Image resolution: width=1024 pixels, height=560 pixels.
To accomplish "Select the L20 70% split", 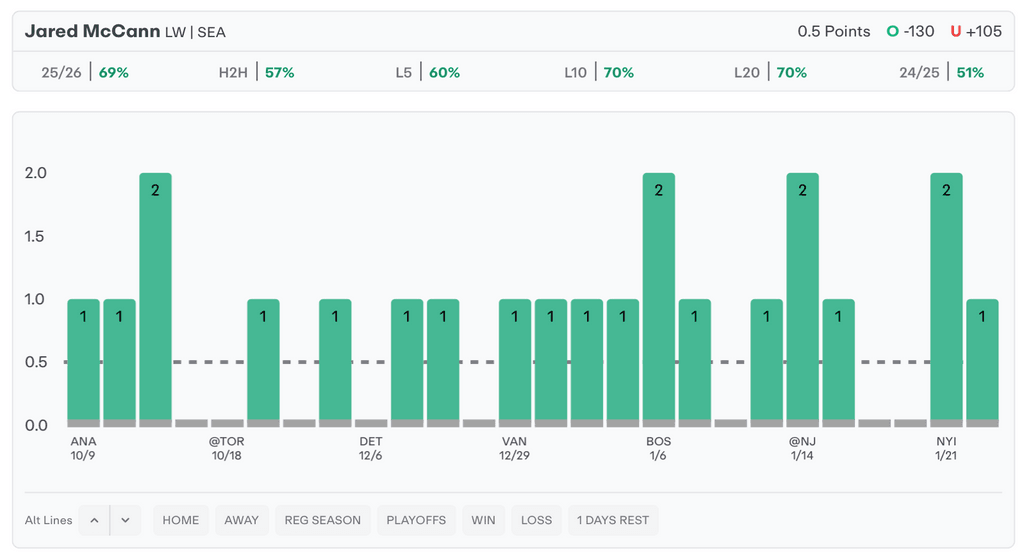I will [x=770, y=72].
